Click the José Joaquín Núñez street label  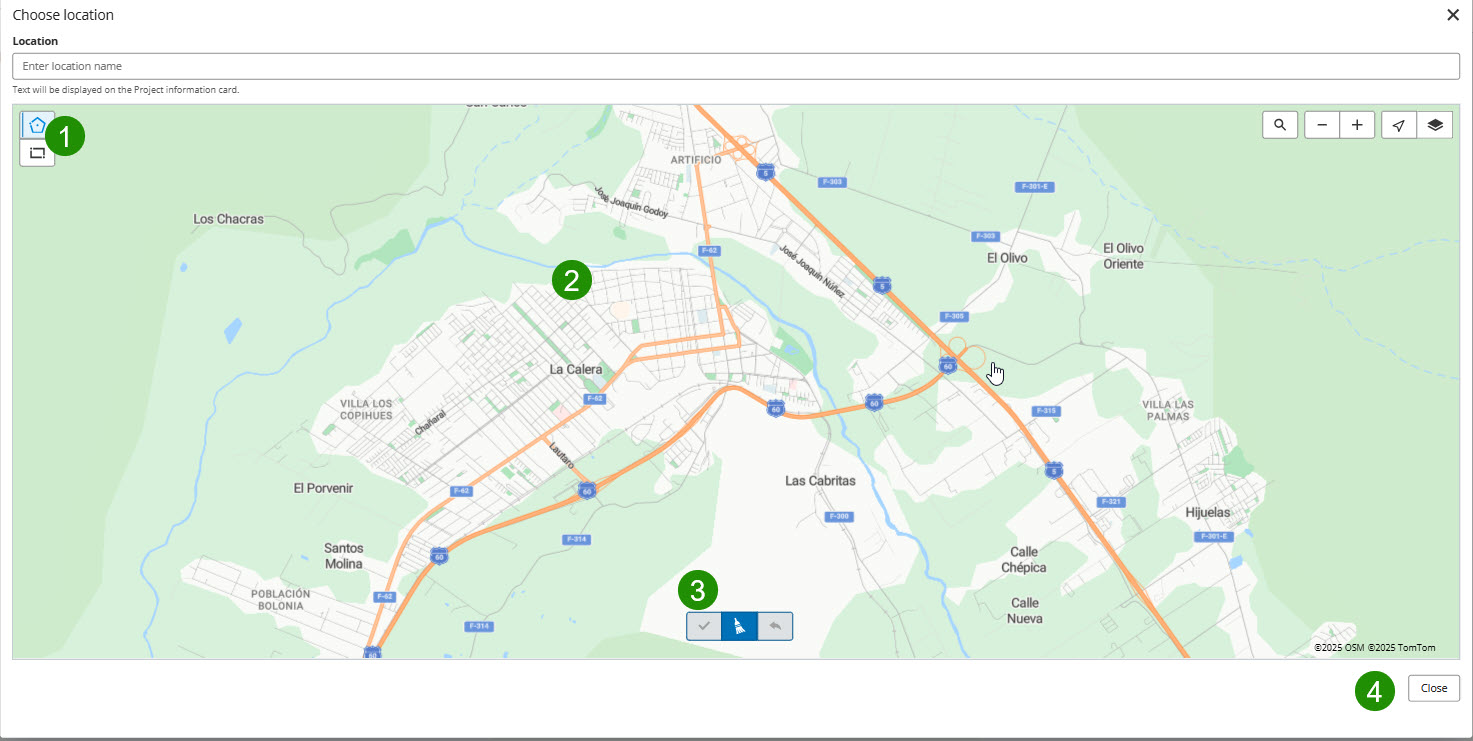[813, 273]
